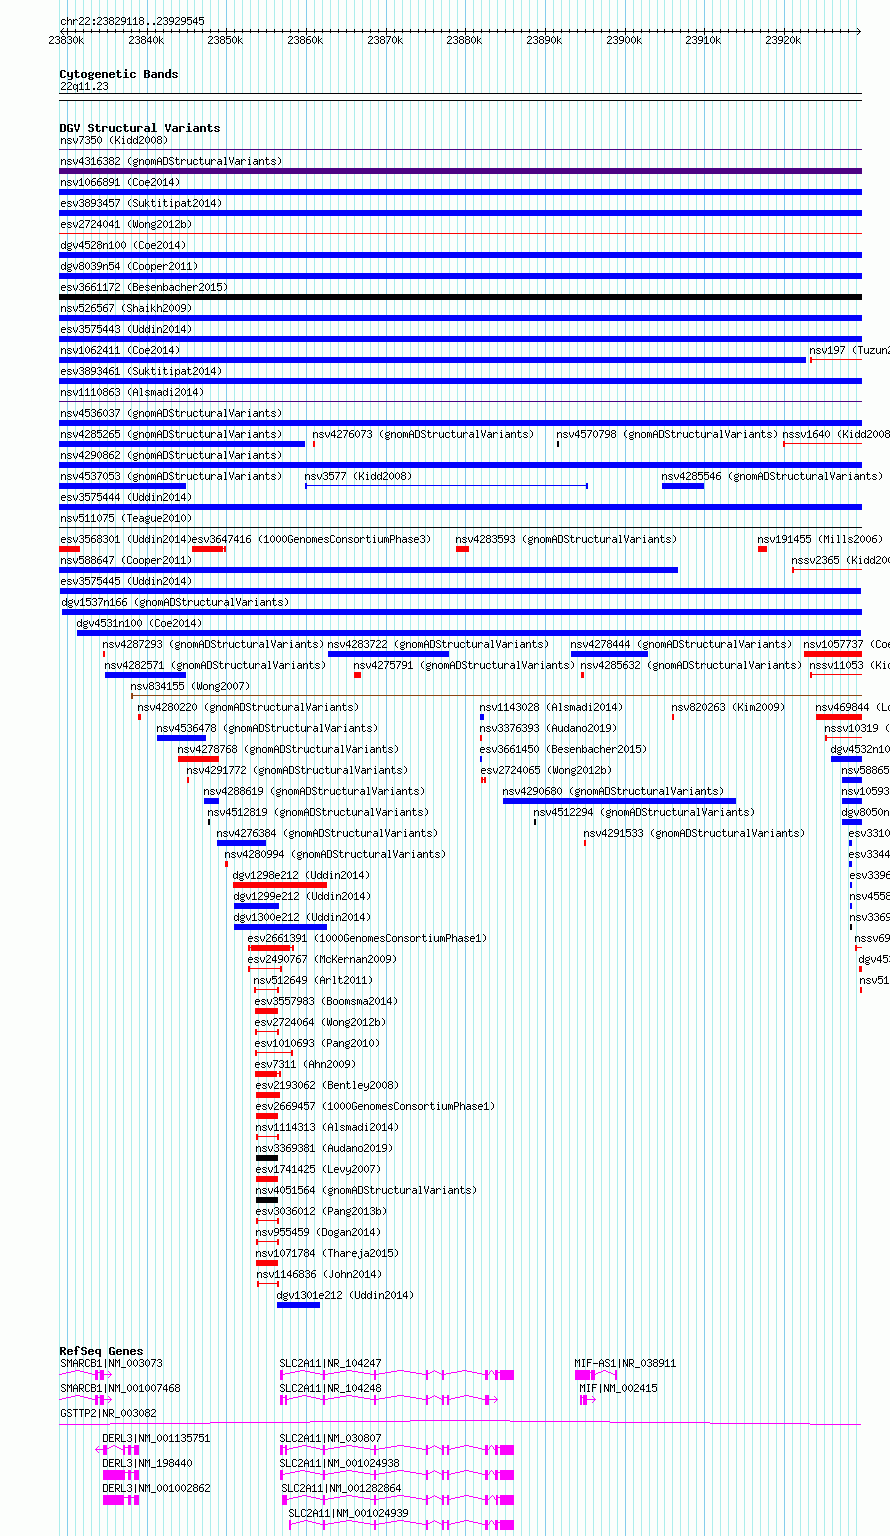Select nsv4283722 gnomAD variant label
Image resolution: width=890 pixels, height=1536 pixels.
point(438,645)
